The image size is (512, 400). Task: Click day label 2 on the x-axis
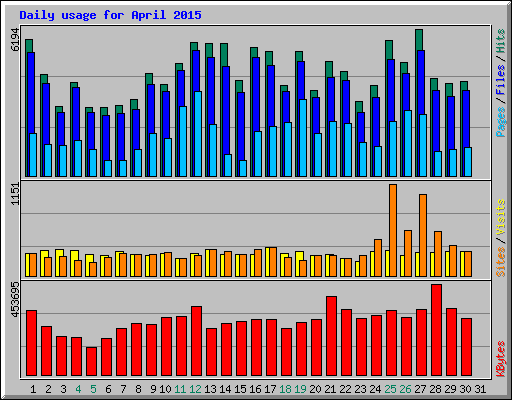pos(48,389)
